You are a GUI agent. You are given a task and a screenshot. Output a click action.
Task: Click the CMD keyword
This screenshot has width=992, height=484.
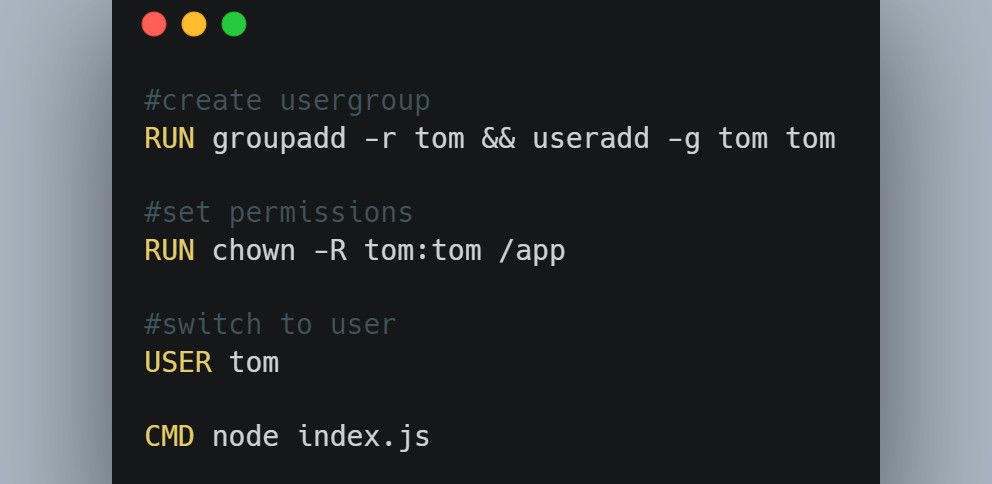(169, 436)
